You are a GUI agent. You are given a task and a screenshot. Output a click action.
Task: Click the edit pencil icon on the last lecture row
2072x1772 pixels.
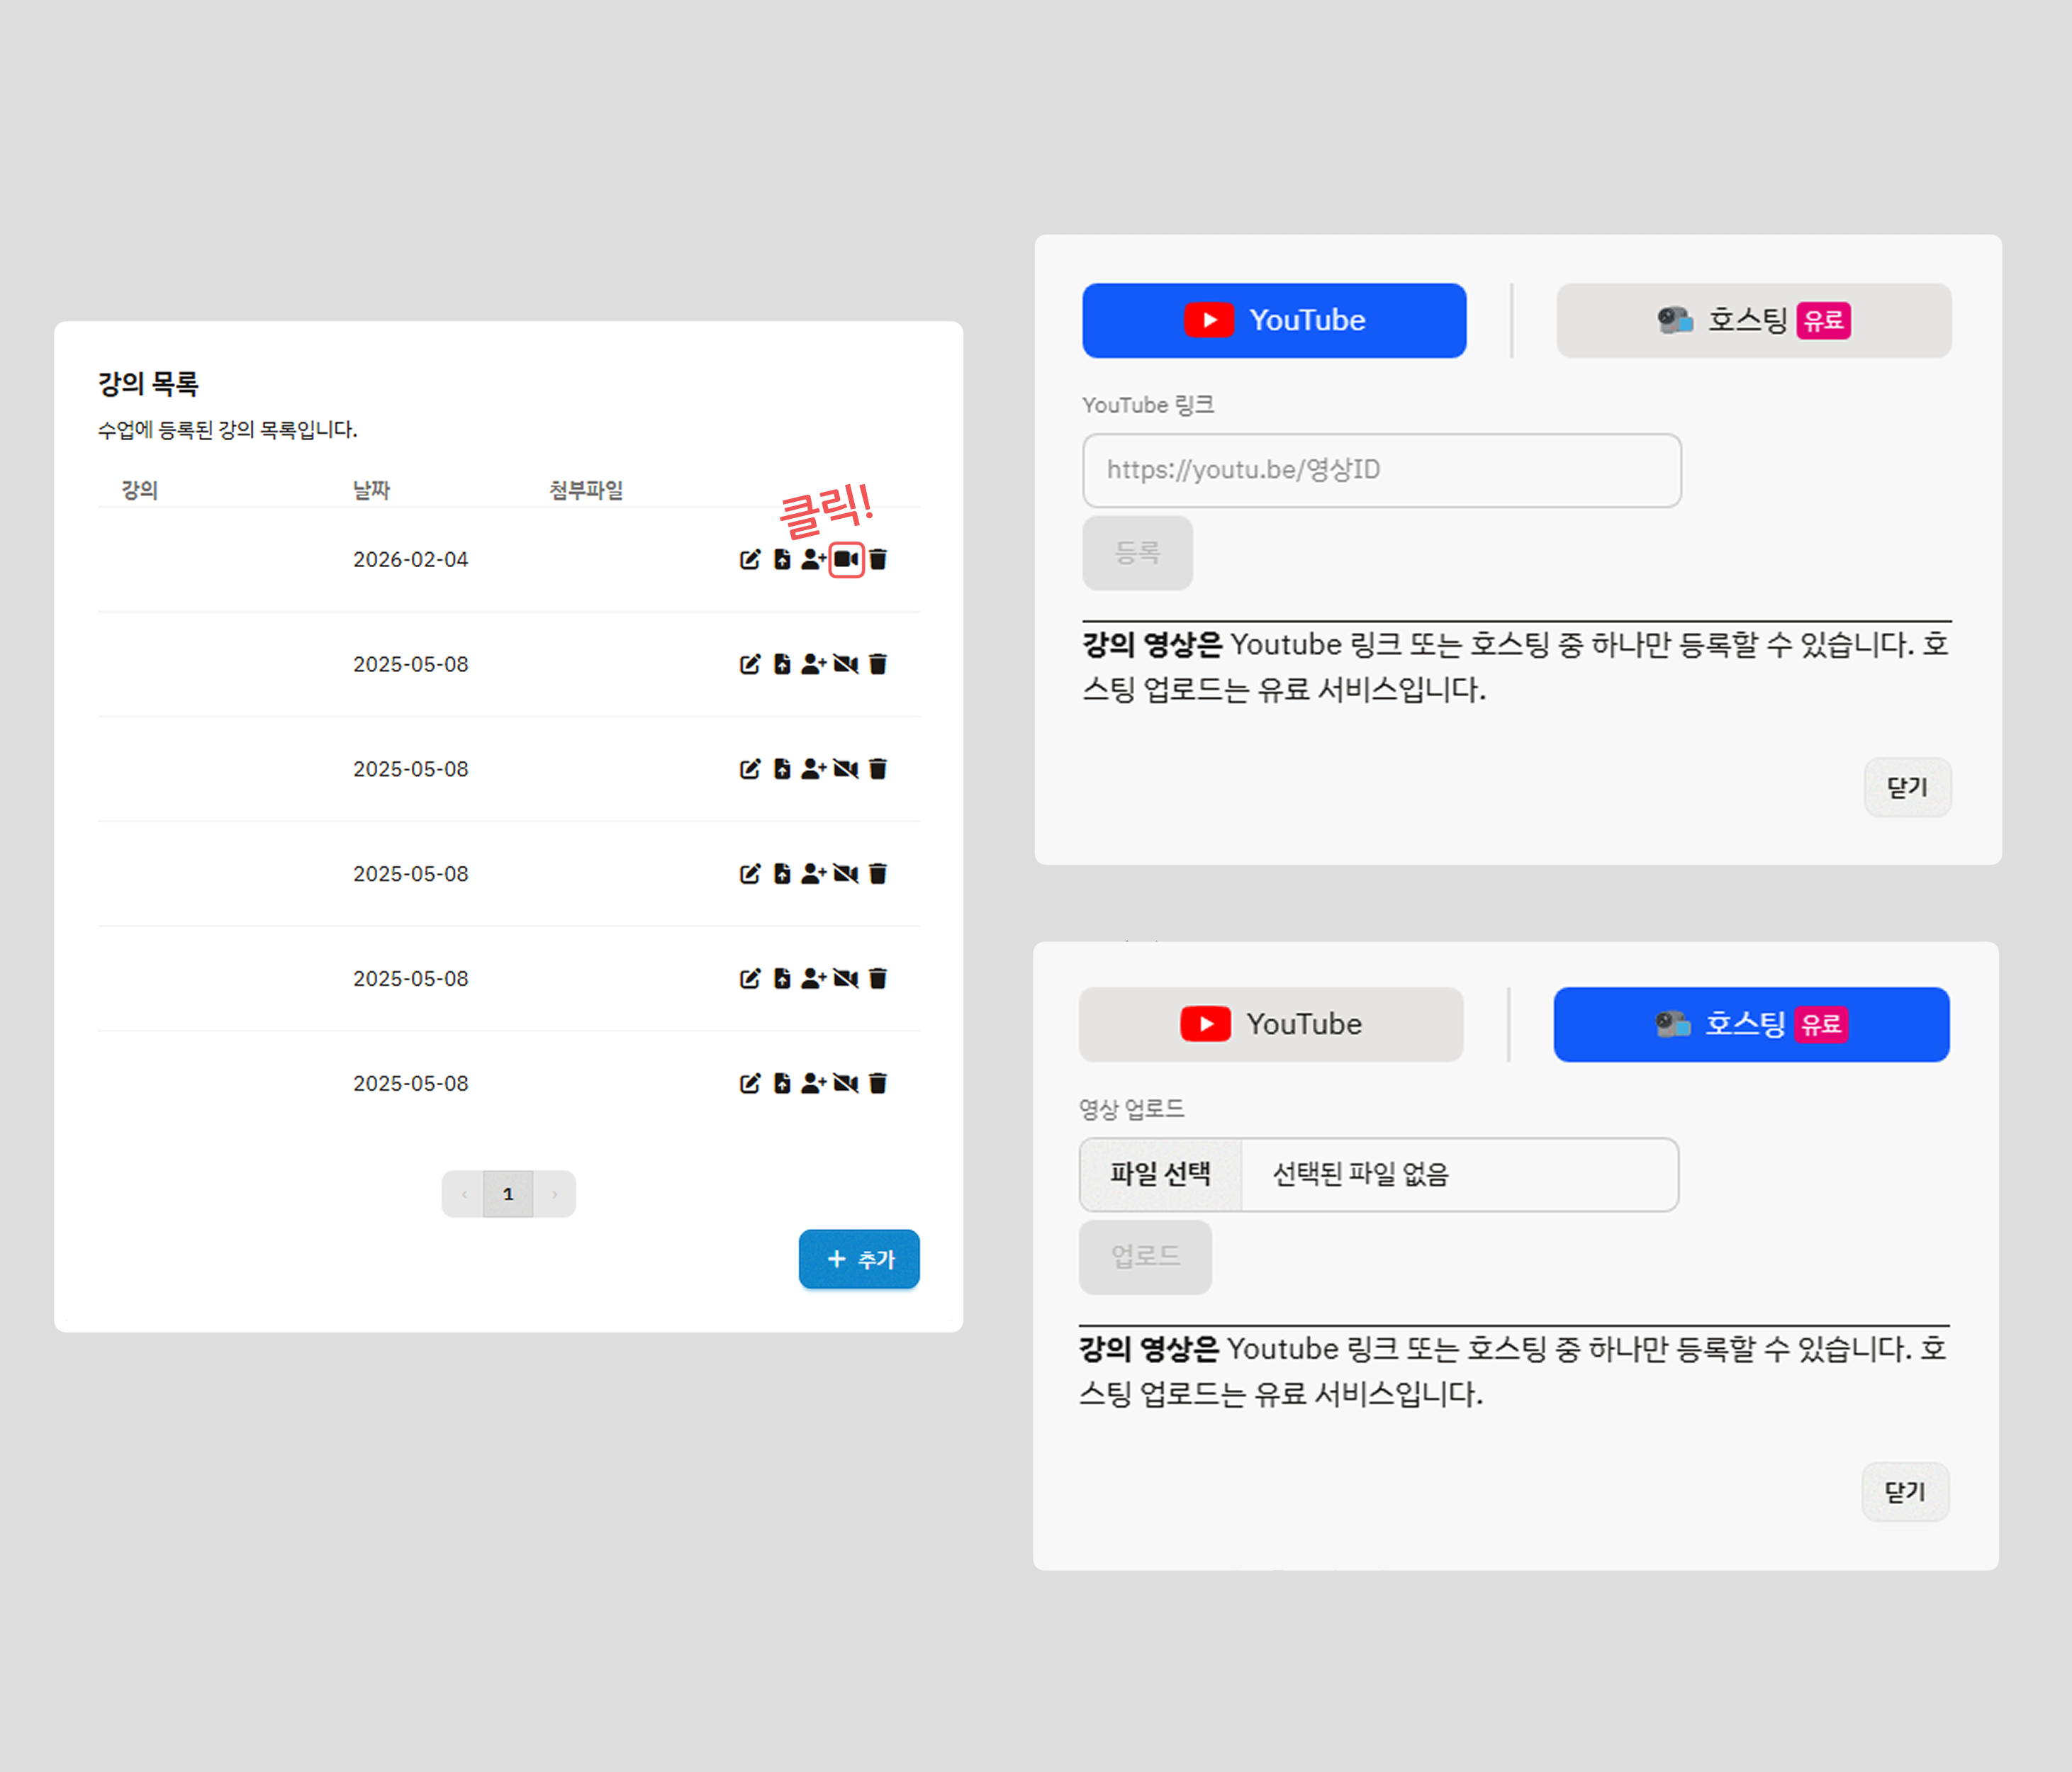point(750,1083)
